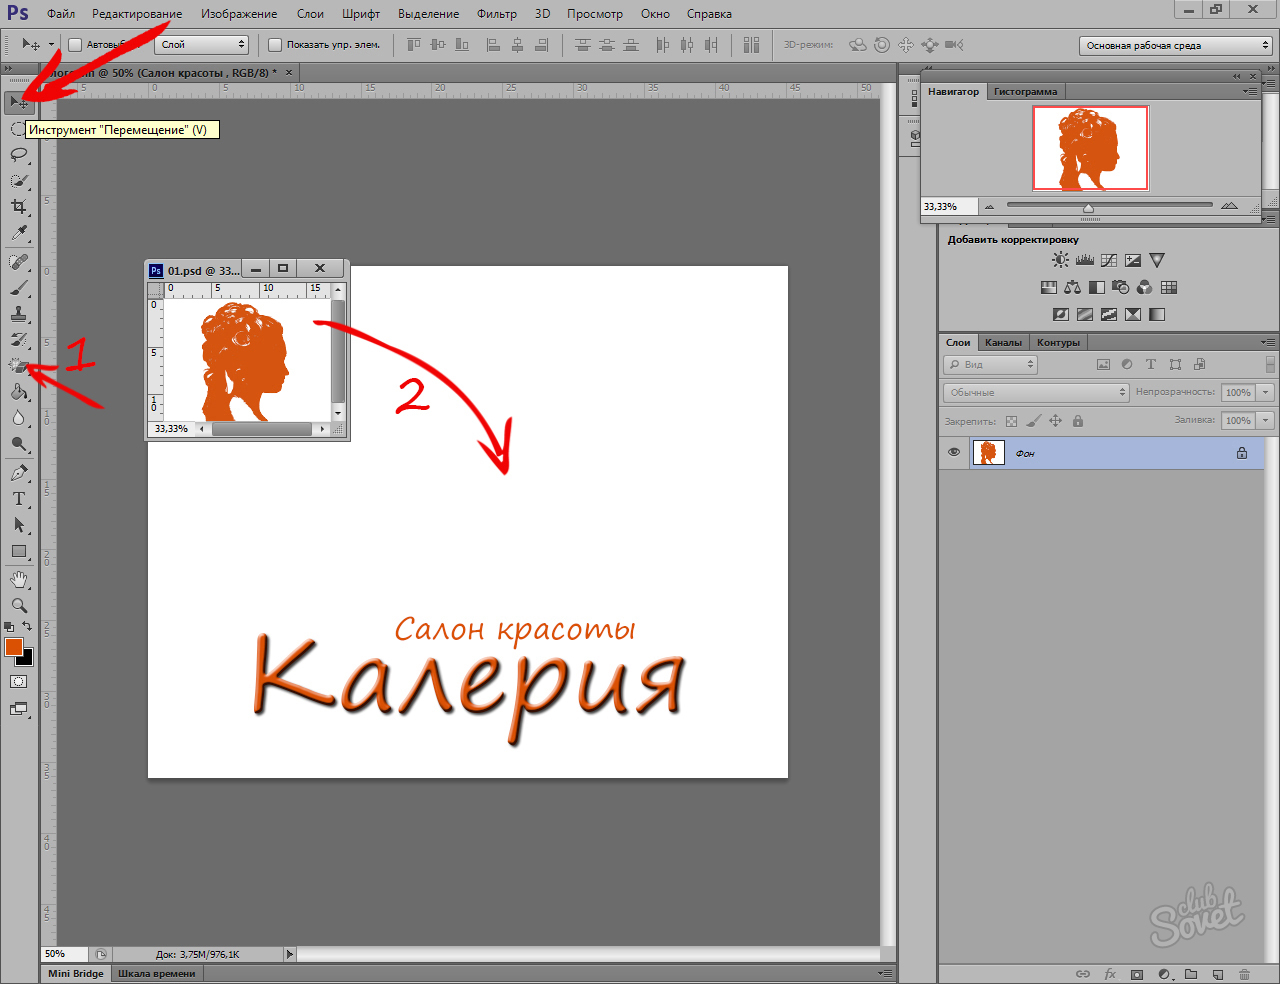Viewport: 1280px width, 984px height.
Task: Click the Фон layer thumbnail
Action: pos(988,453)
